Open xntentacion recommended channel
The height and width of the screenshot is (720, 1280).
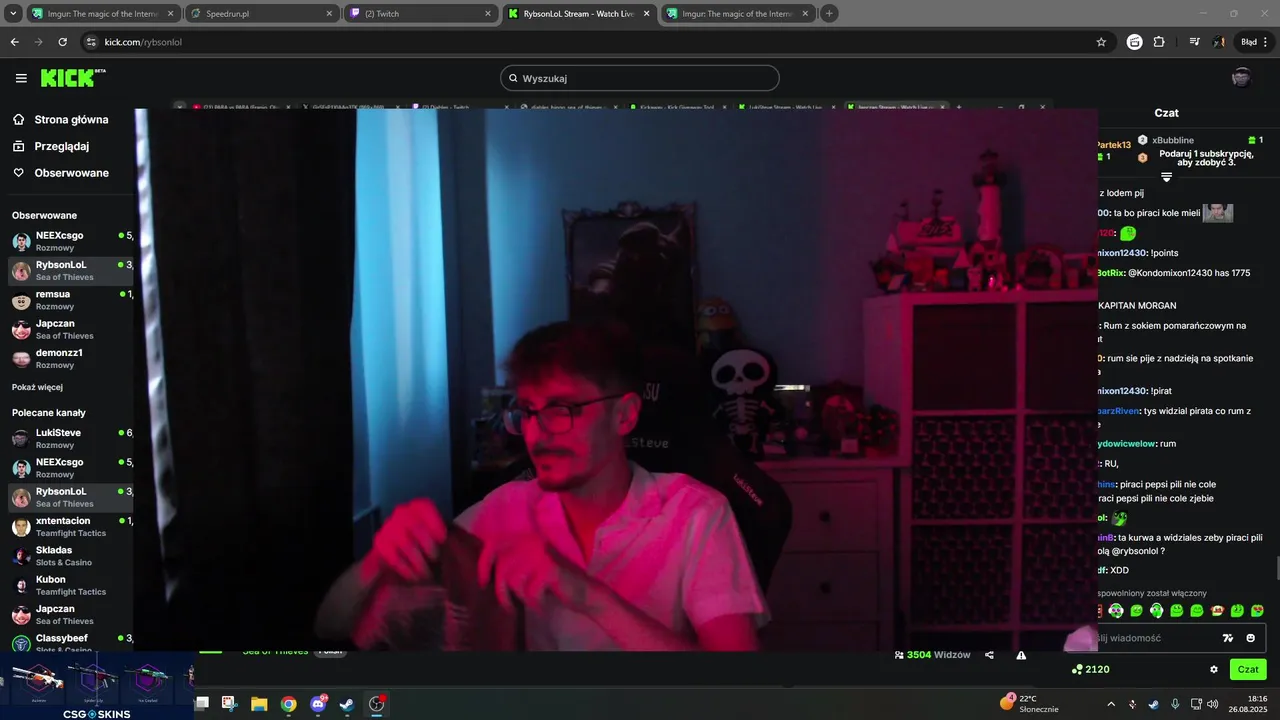[x=70, y=526]
